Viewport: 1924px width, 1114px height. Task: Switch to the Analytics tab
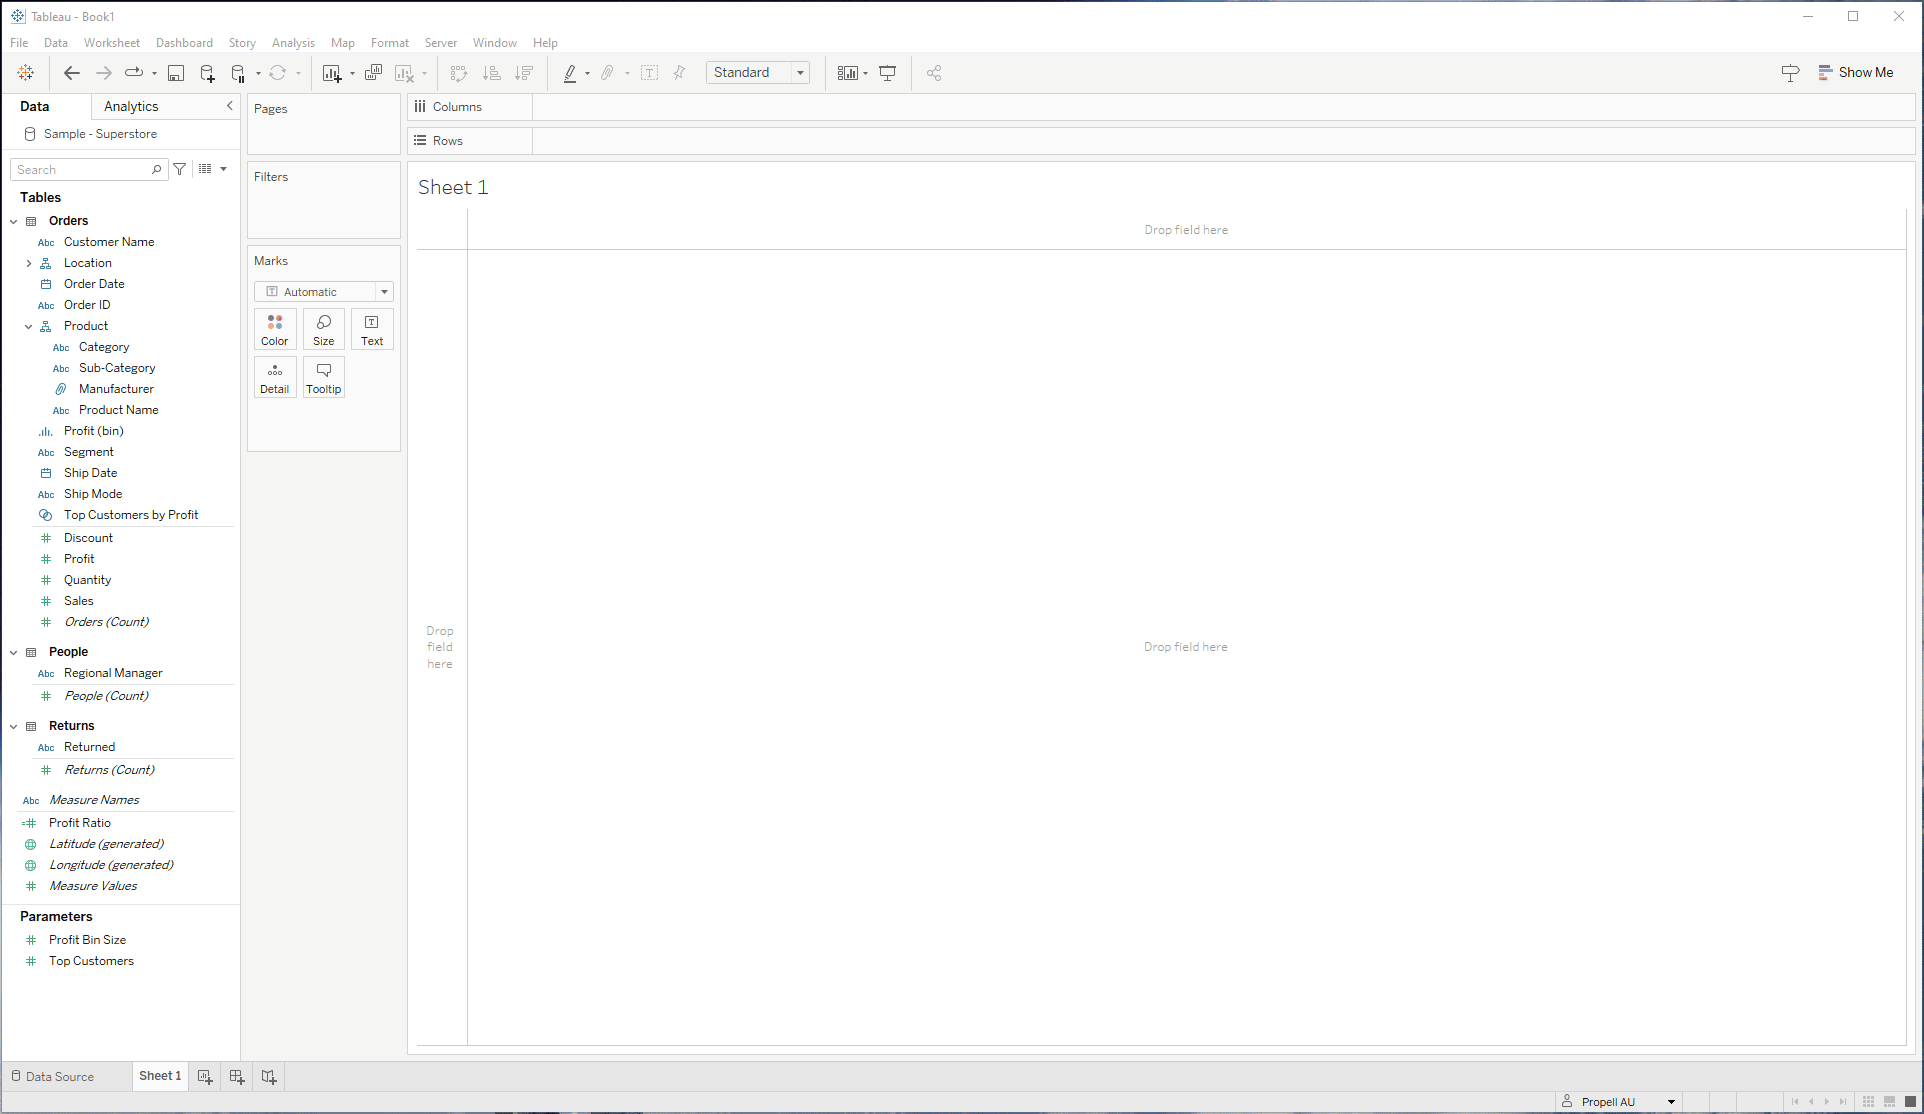131,107
